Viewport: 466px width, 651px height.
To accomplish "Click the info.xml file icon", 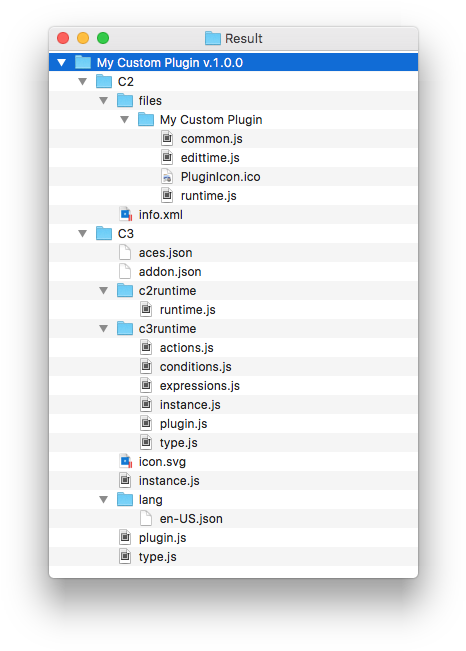I will [125, 215].
